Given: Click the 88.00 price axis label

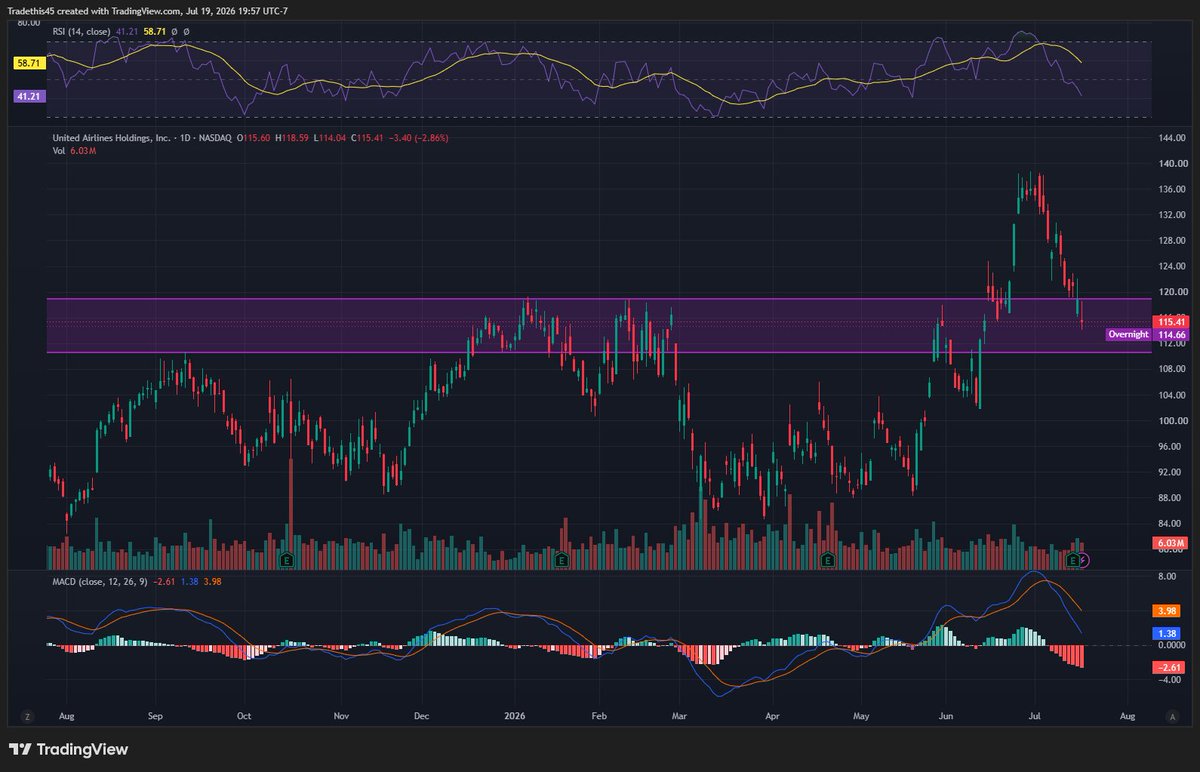Looking at the screenshot, I should (1172, 497).
